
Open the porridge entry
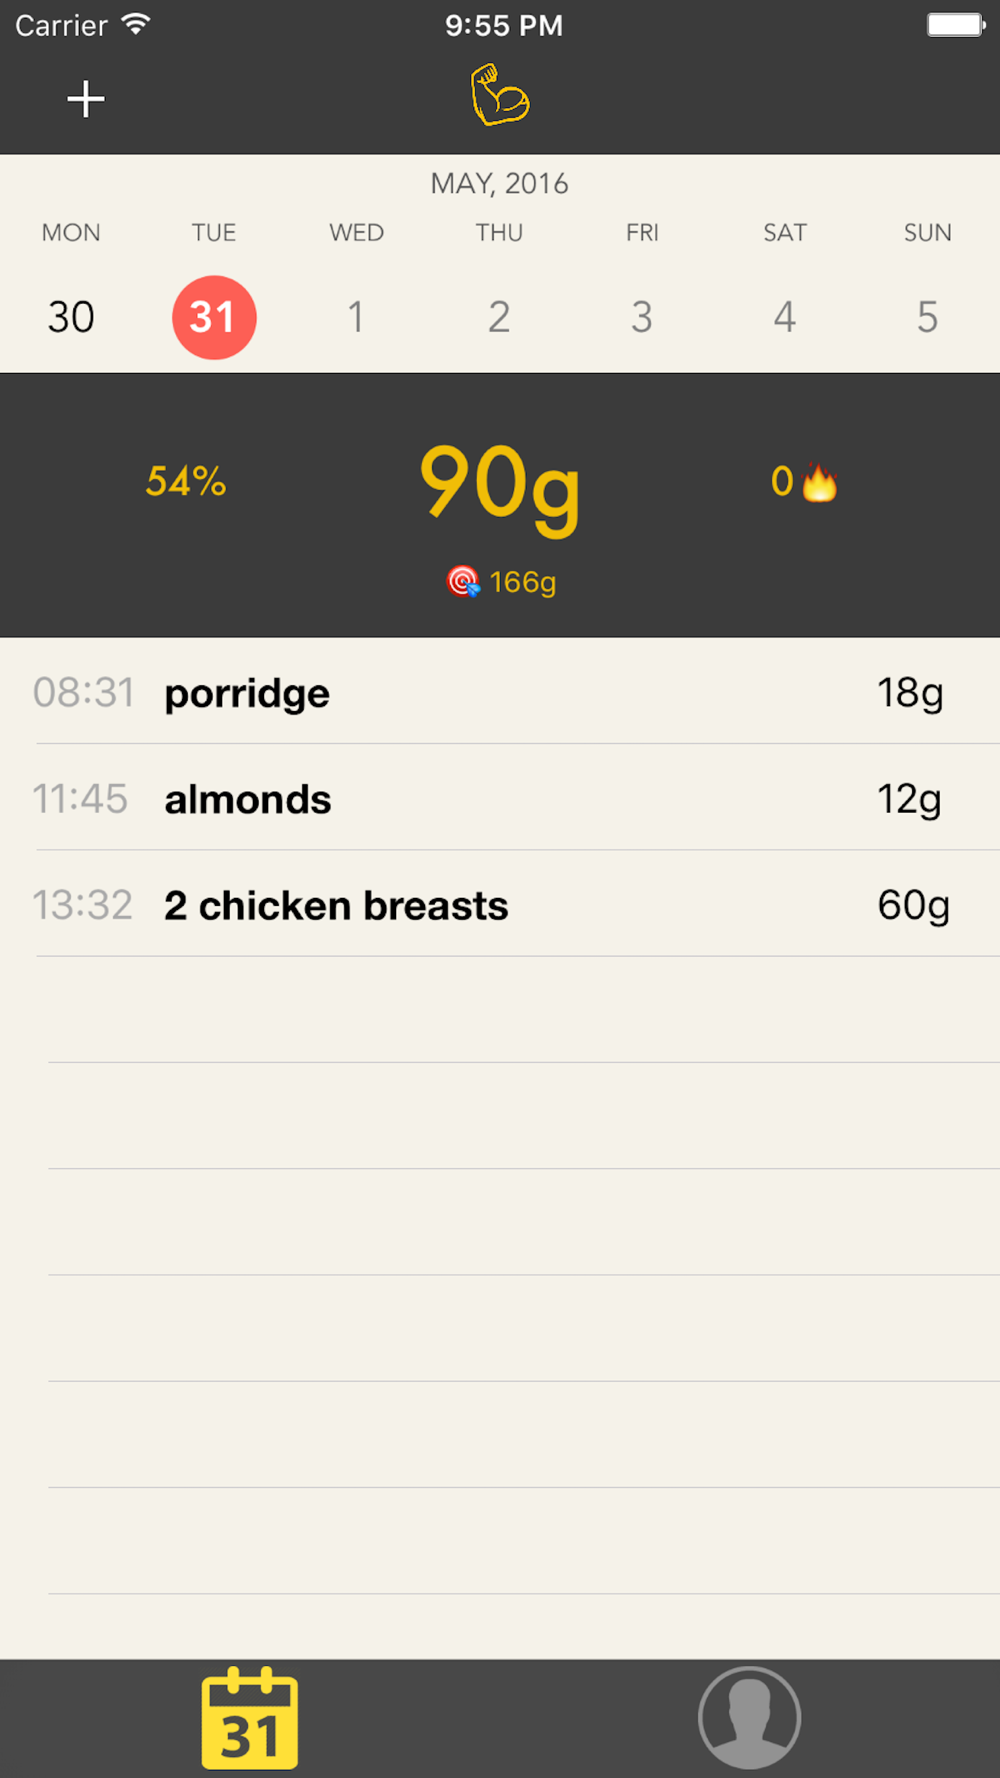tap(500, 693)
